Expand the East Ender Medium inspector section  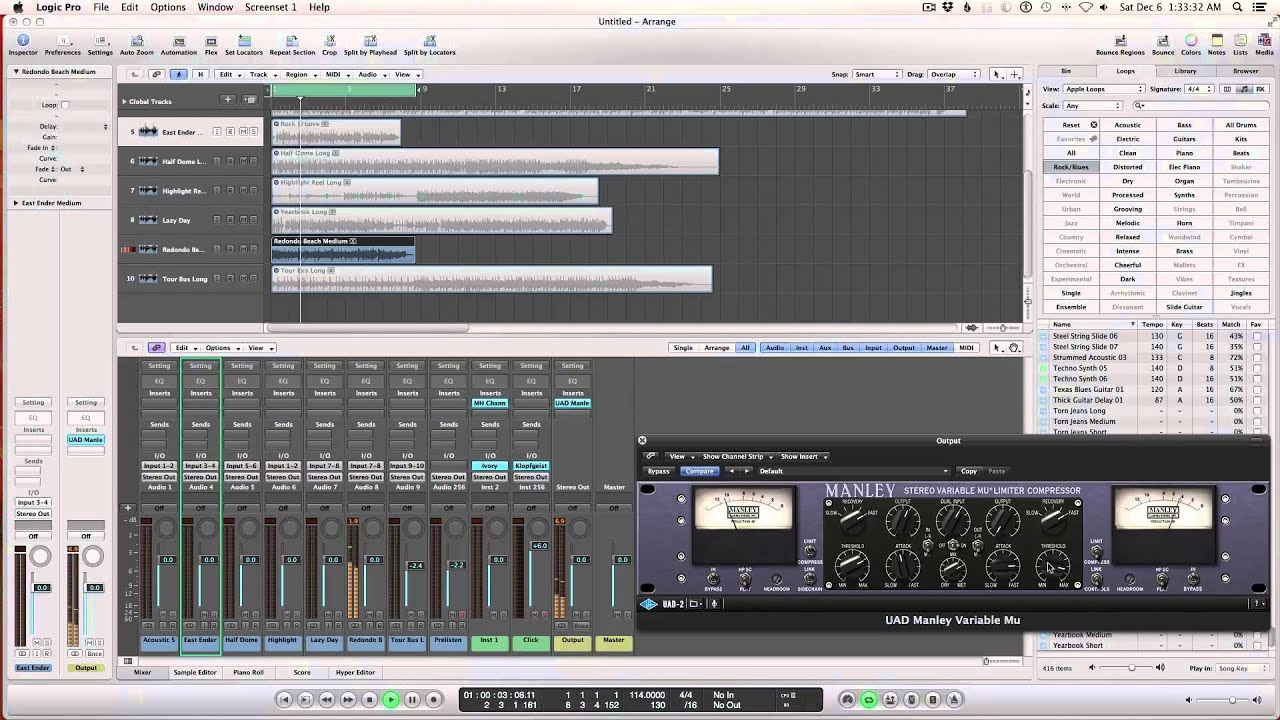(16, 203)
